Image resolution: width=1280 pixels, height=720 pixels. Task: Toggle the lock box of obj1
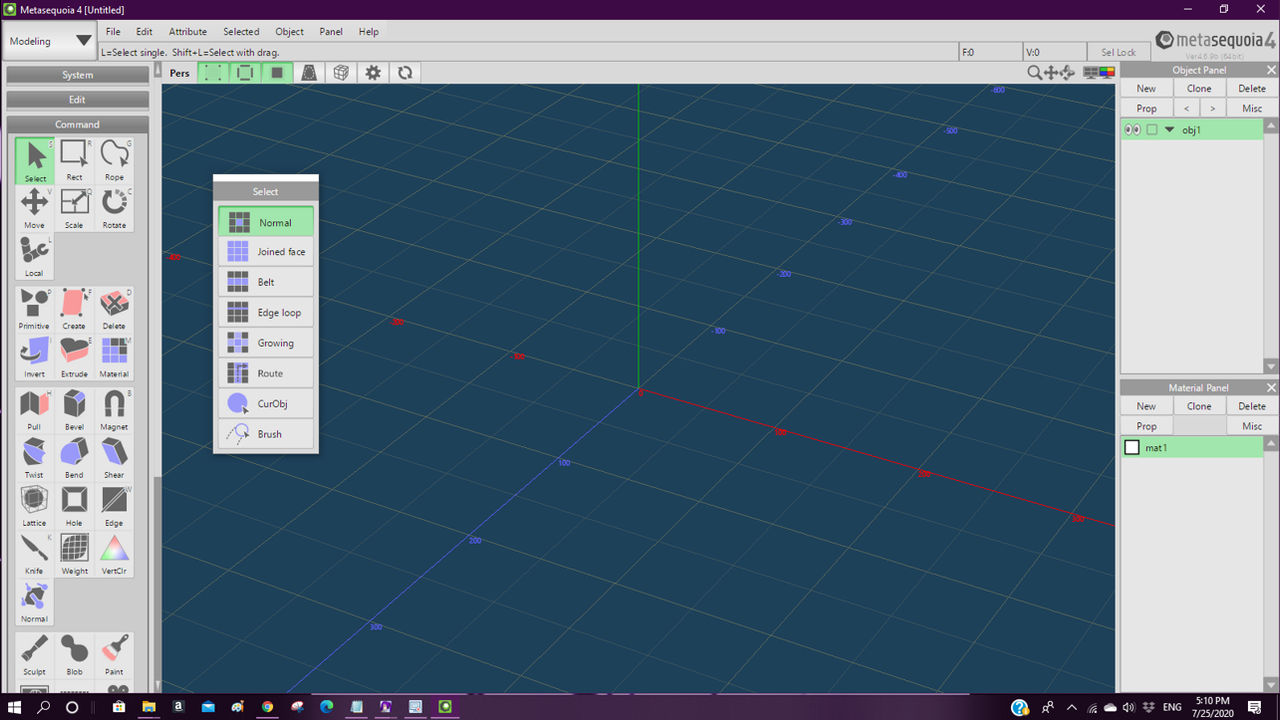(x=1152, y=130)
